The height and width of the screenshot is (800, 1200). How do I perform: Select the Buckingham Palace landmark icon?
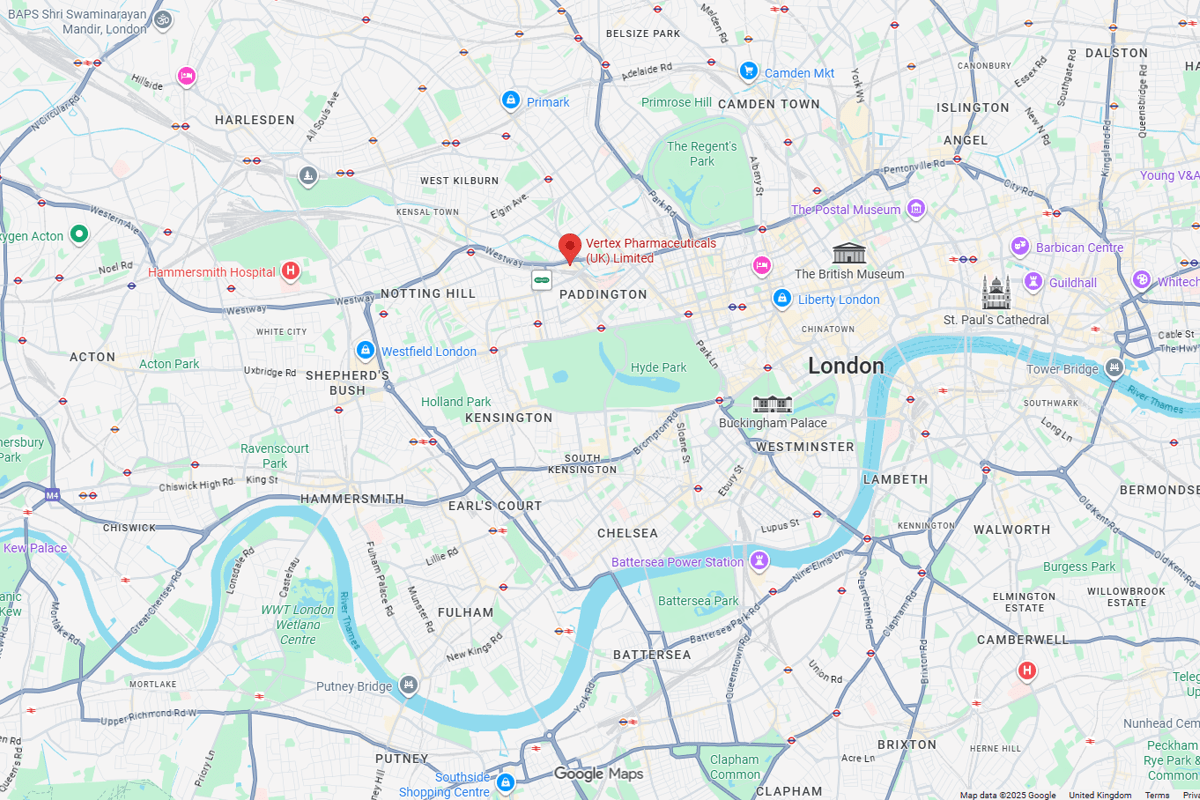772,404
